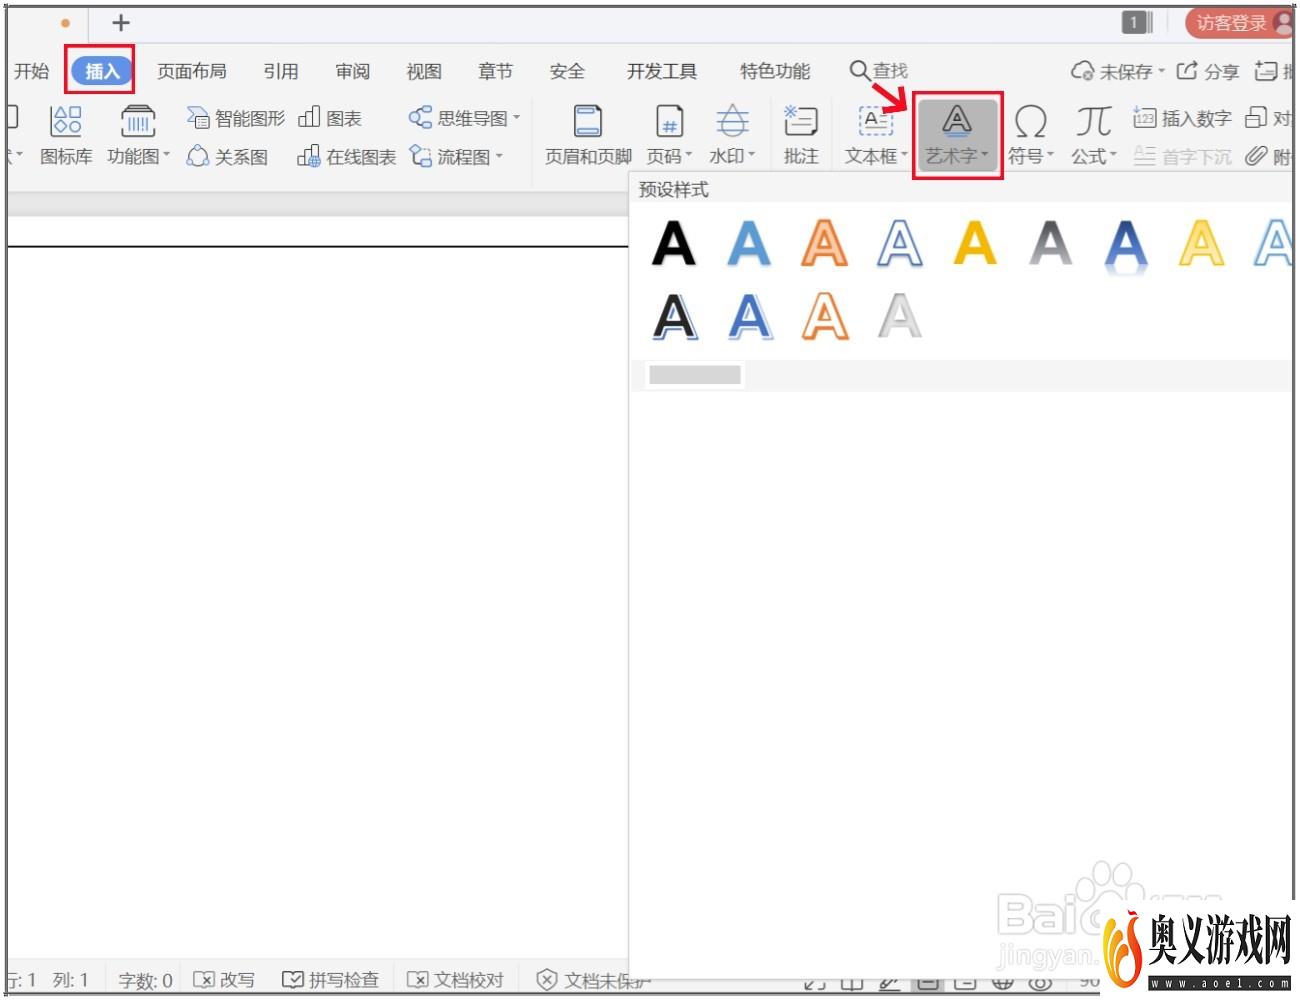
Task: Pick orange outline word art in second row
Action: pos(825,317)
